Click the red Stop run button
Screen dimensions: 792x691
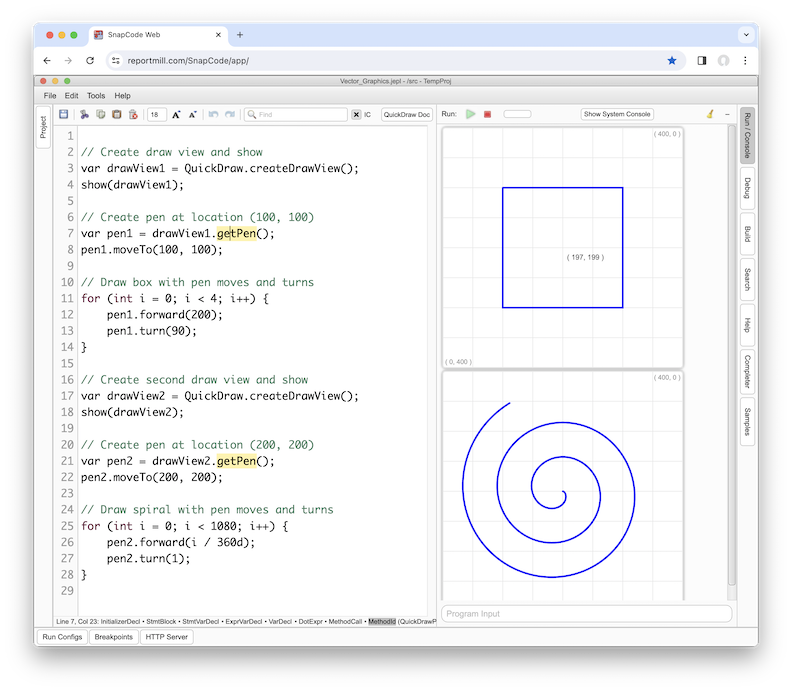pos(487,114)
